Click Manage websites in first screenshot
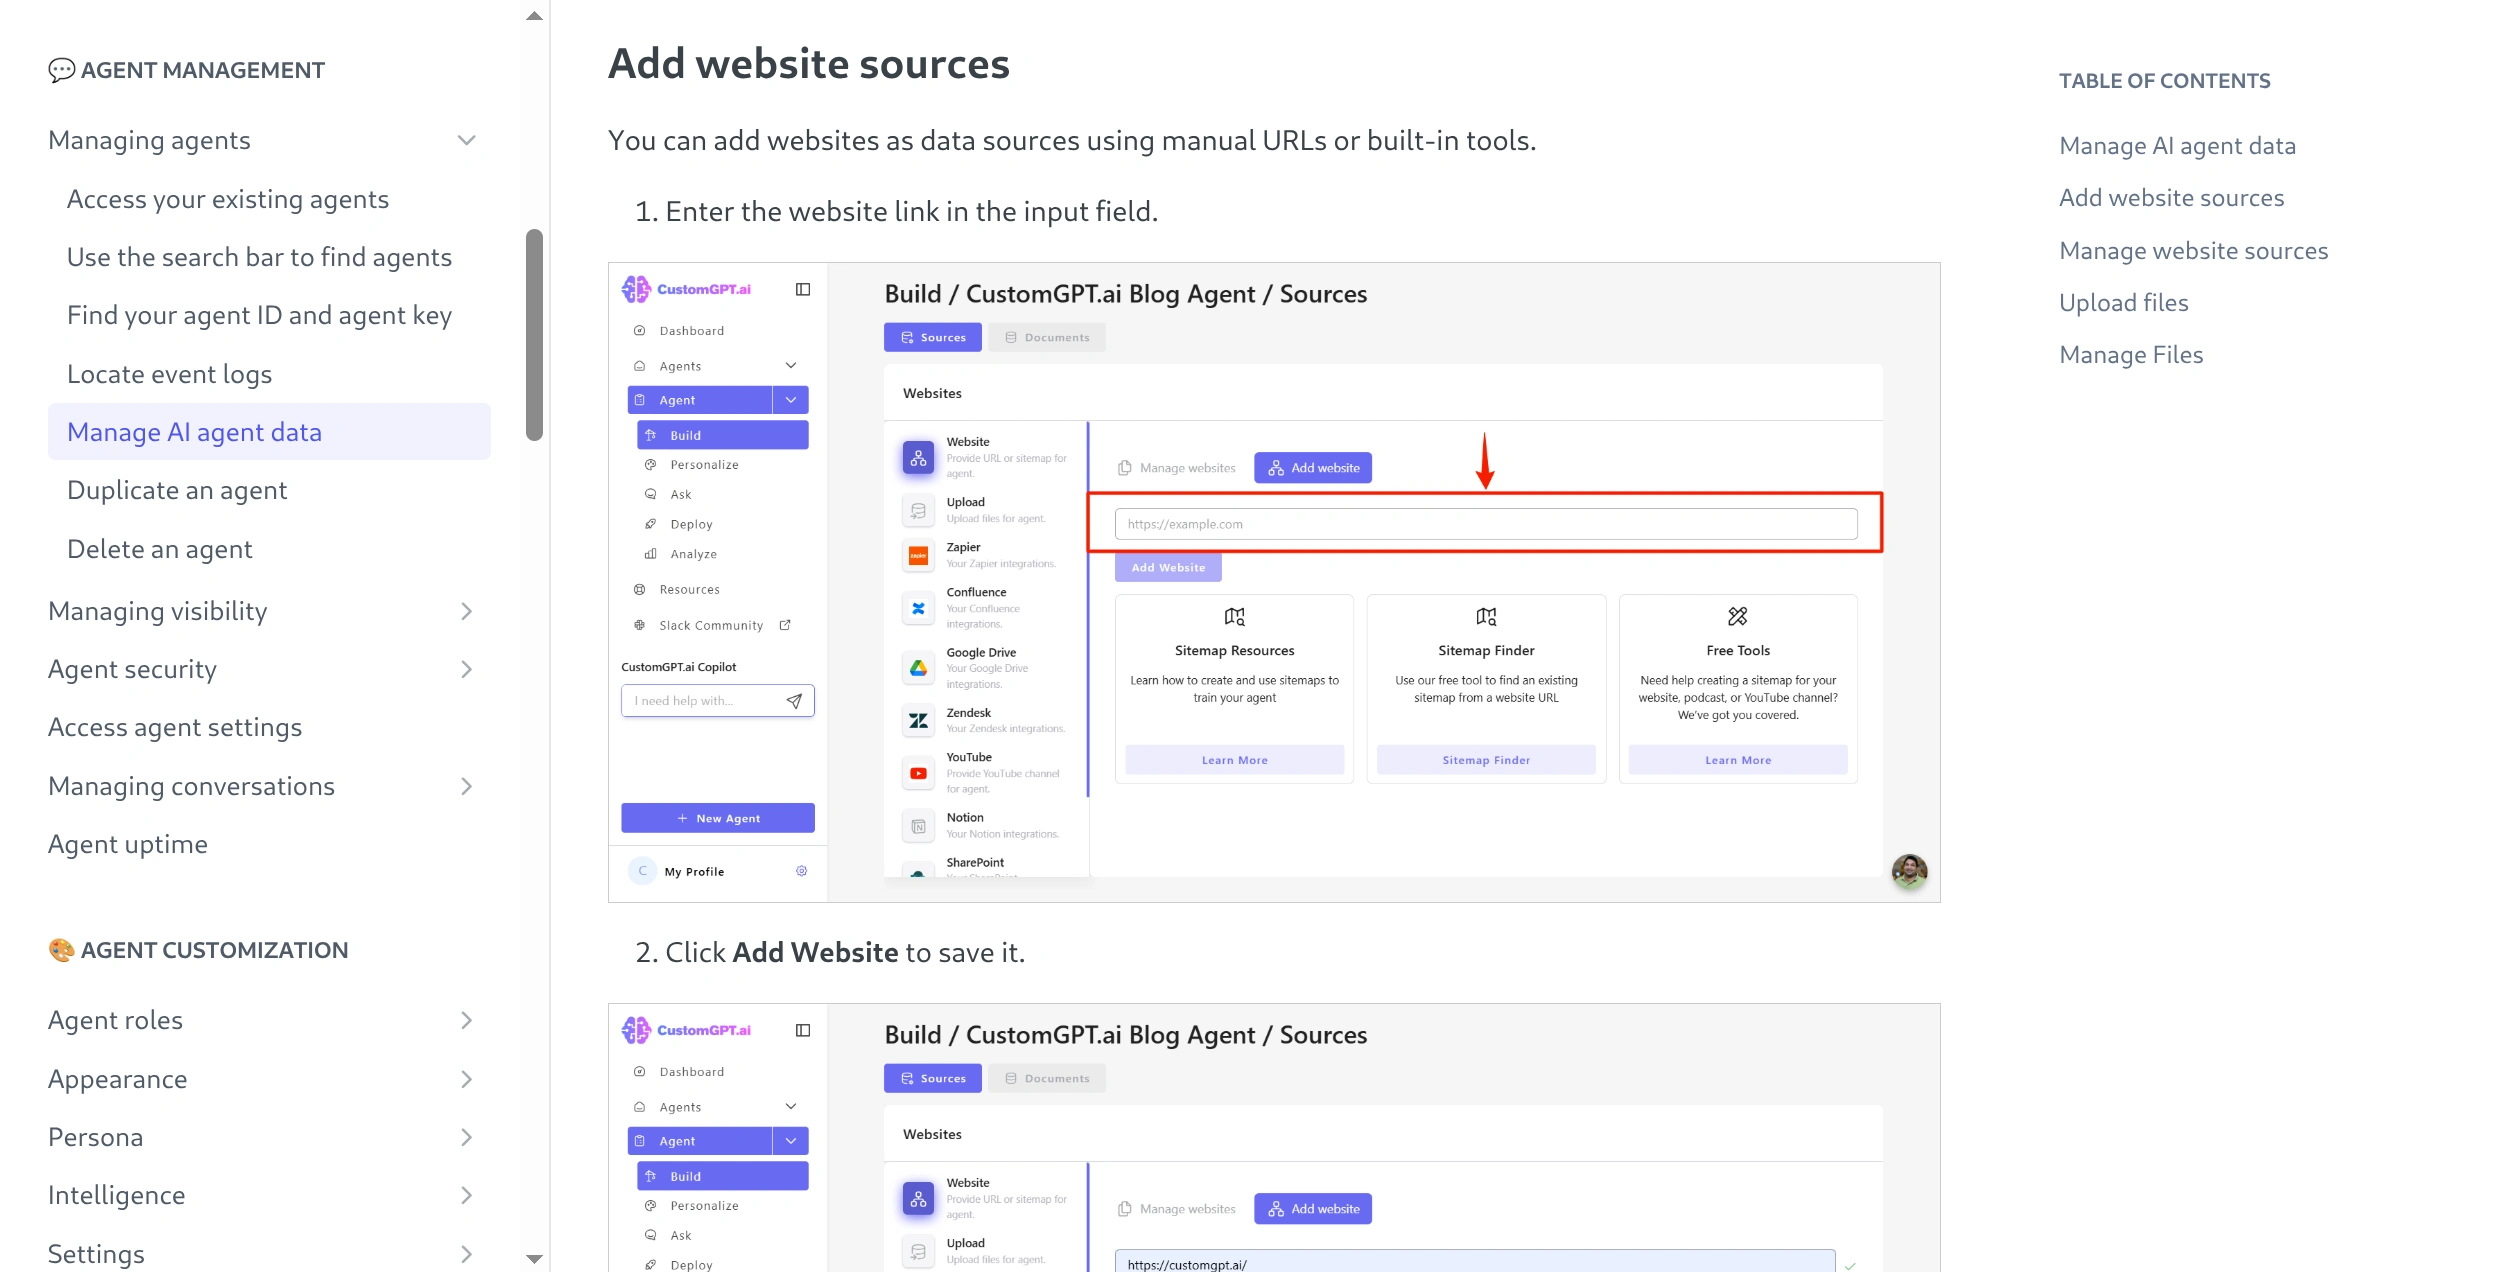Viewport: 2520px width, 1272px height. (1177, 467)
